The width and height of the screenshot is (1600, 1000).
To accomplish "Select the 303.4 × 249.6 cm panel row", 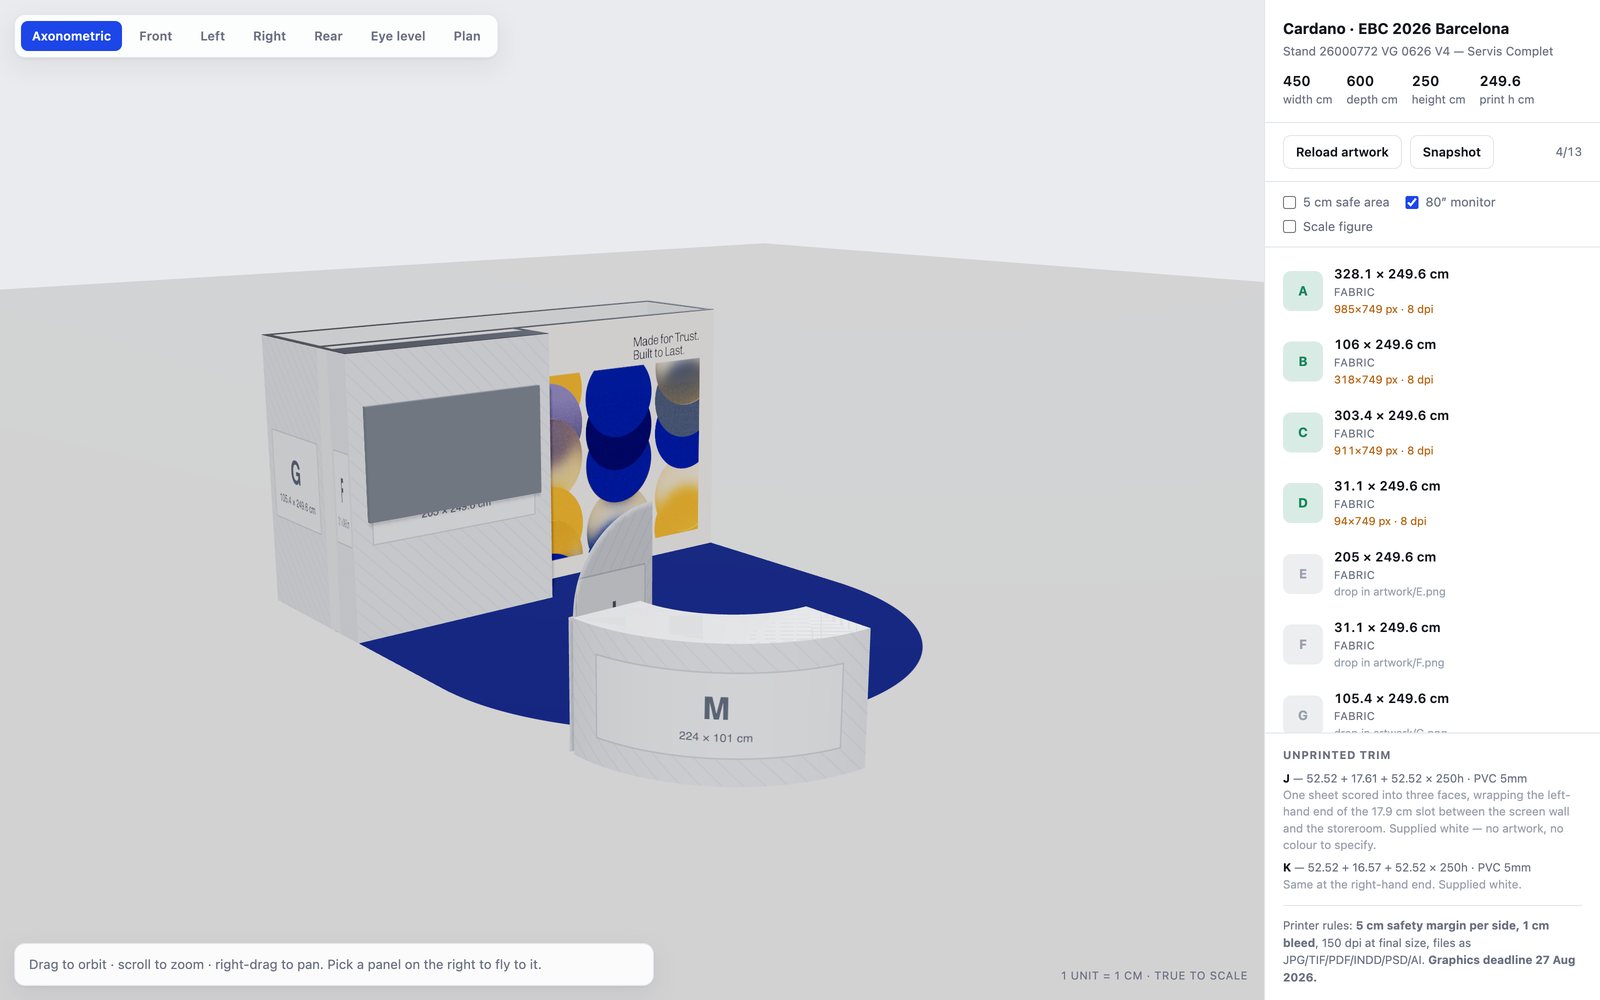I will click(1432, 433).
